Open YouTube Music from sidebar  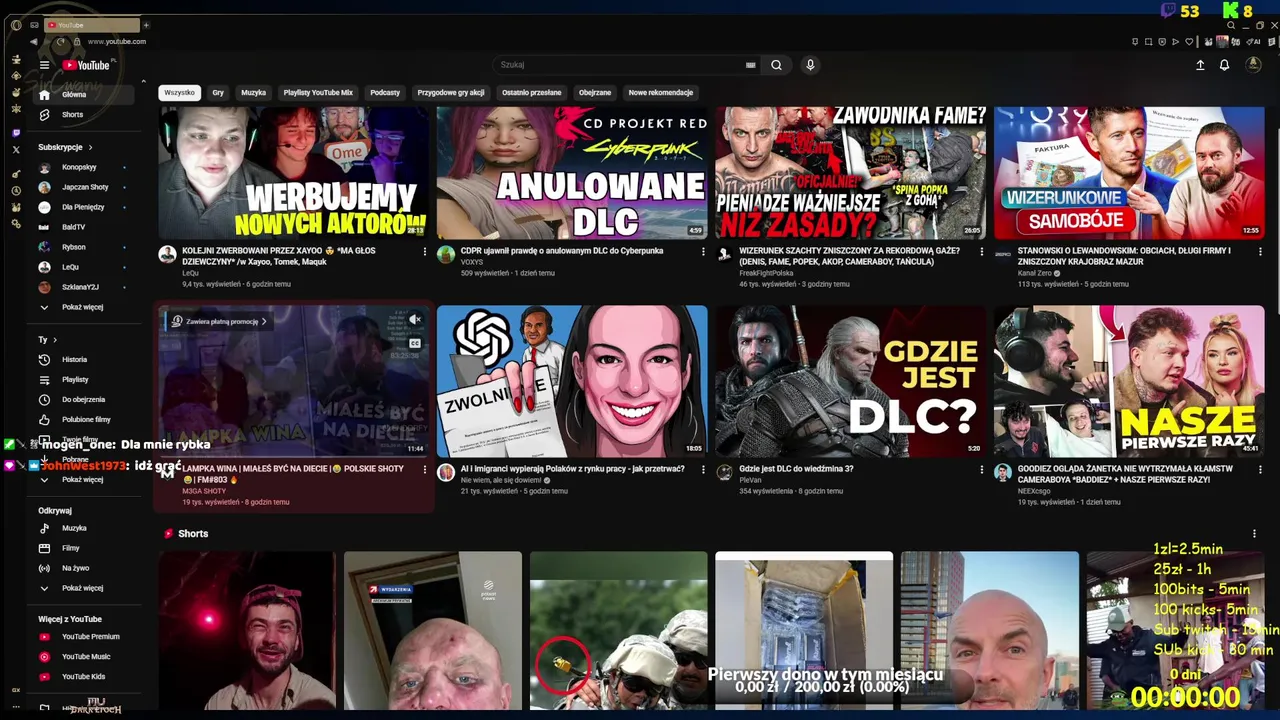83,657
